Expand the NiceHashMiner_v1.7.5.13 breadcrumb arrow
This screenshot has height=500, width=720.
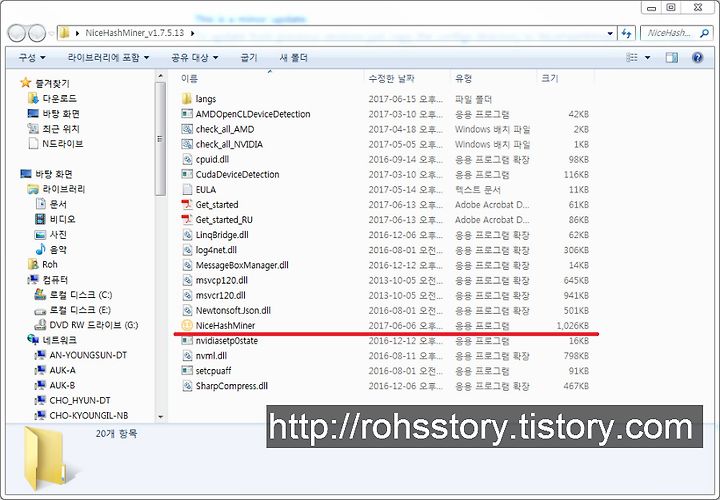[x=192, y=33]
